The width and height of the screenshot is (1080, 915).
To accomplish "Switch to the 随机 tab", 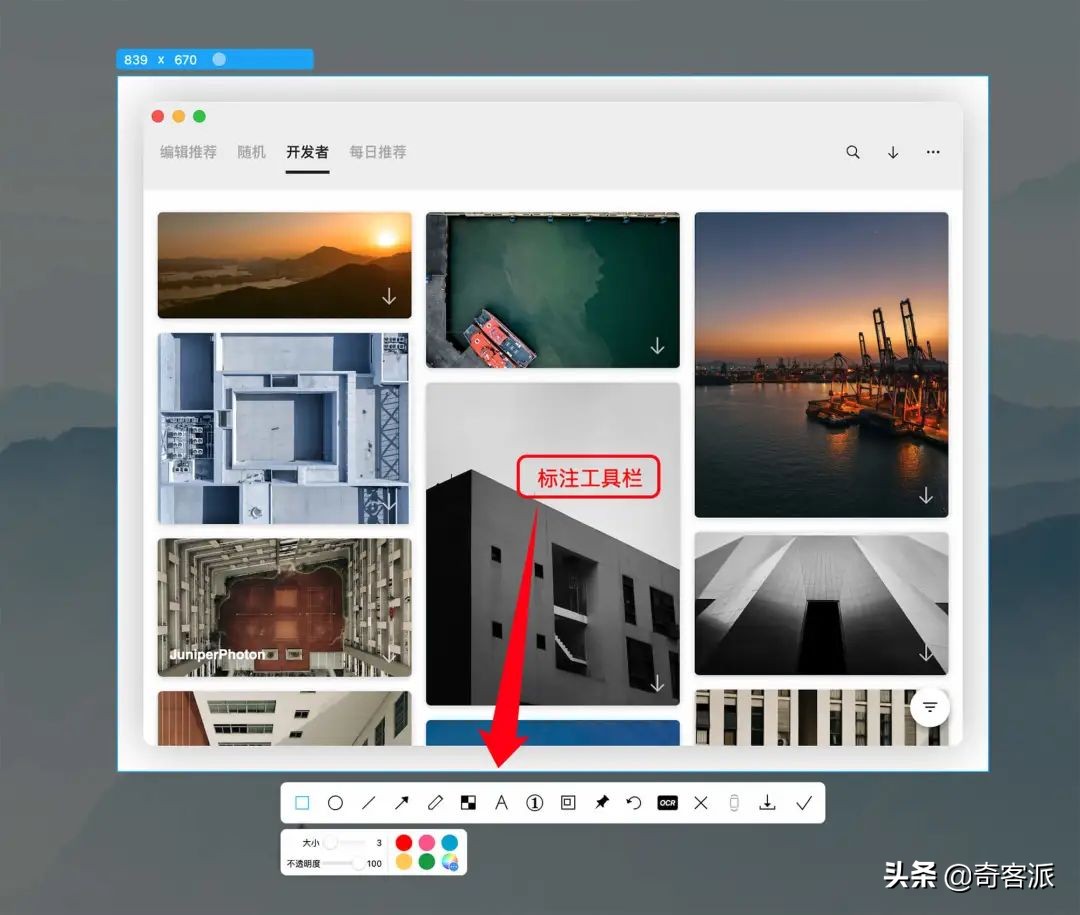I will 250,153.
